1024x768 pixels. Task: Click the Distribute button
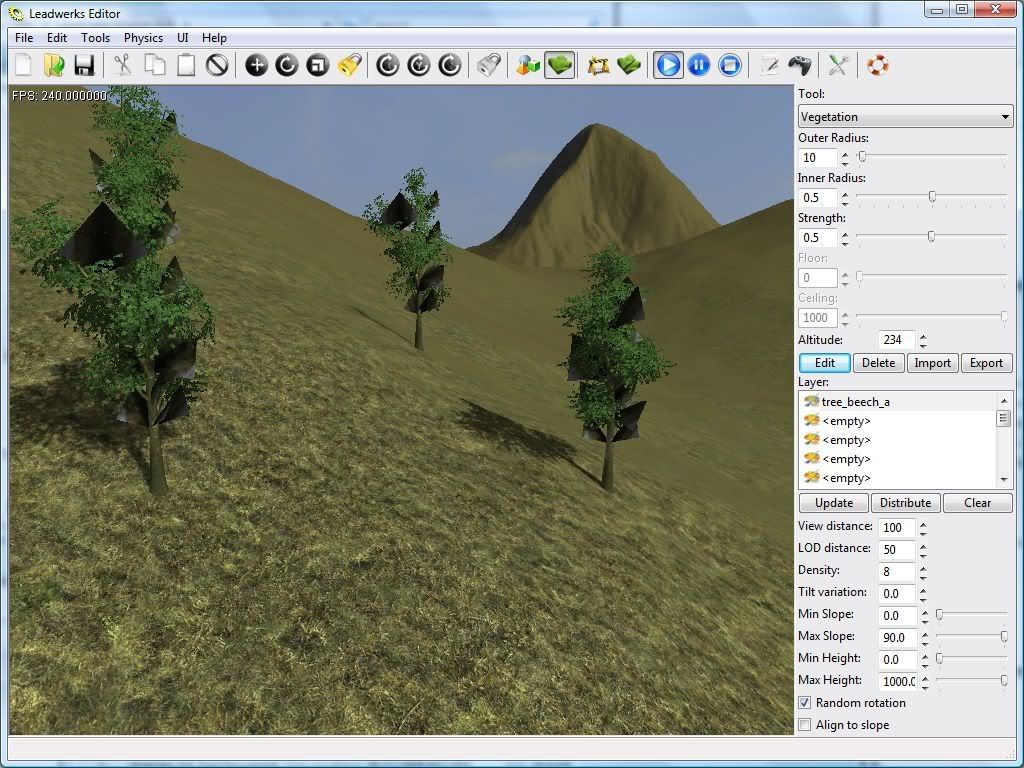(905, 503)
